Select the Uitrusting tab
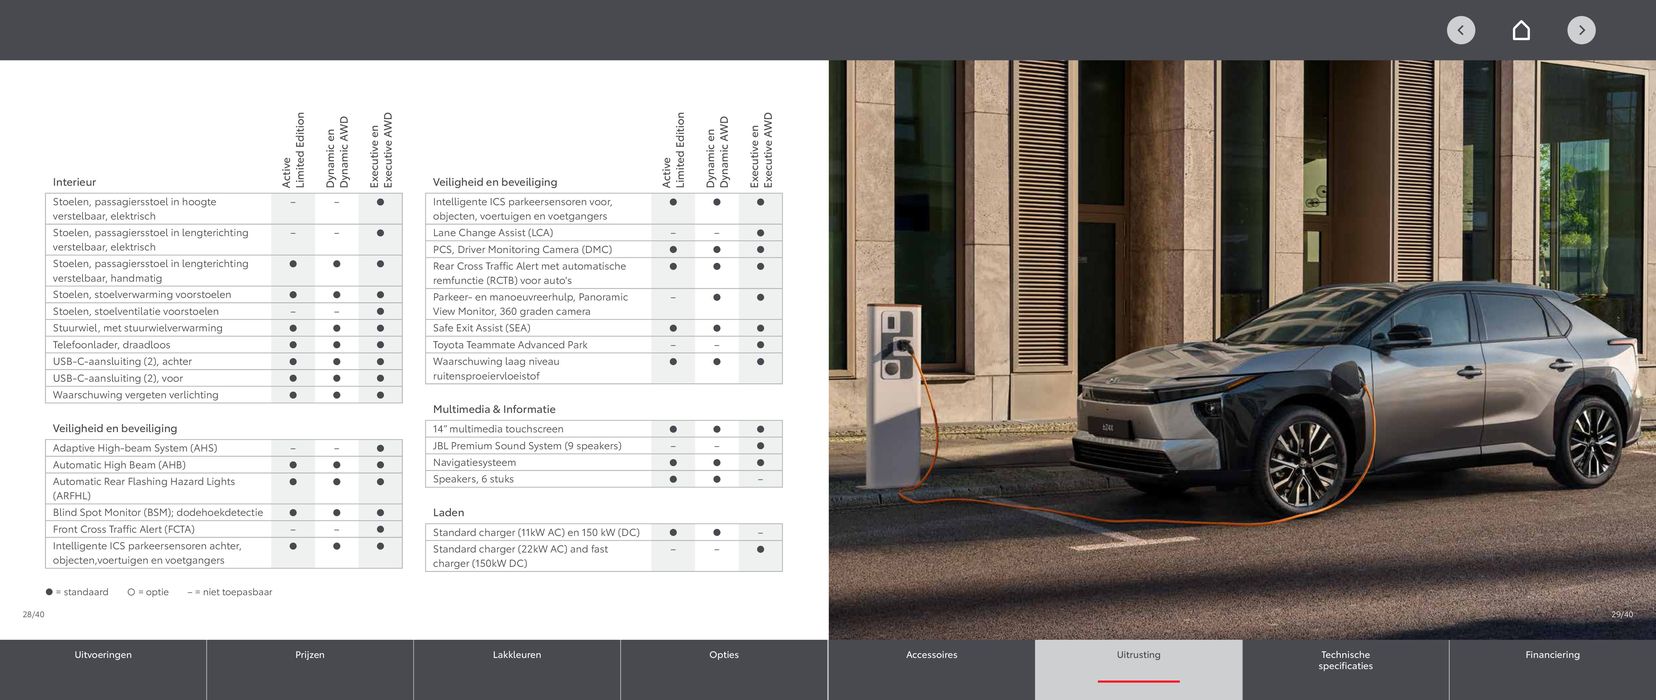 [1138, 656]
